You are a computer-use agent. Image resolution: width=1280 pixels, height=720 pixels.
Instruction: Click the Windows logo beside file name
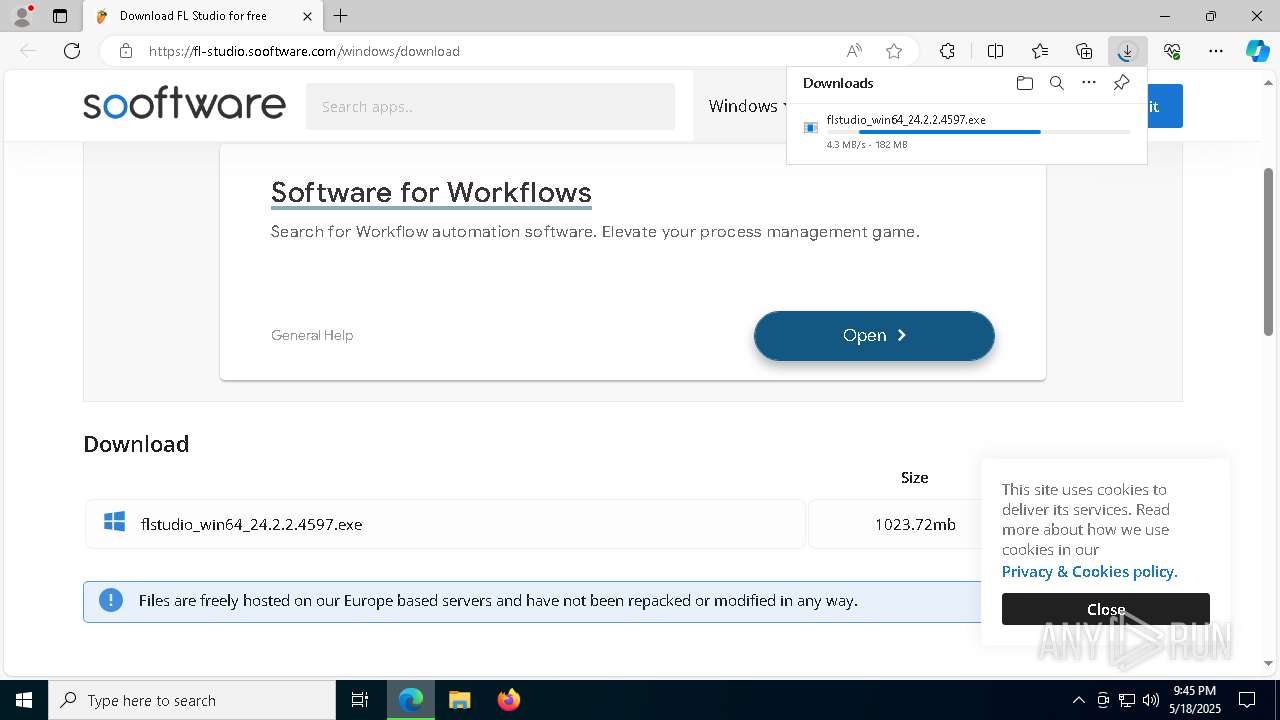coord(114,522)
